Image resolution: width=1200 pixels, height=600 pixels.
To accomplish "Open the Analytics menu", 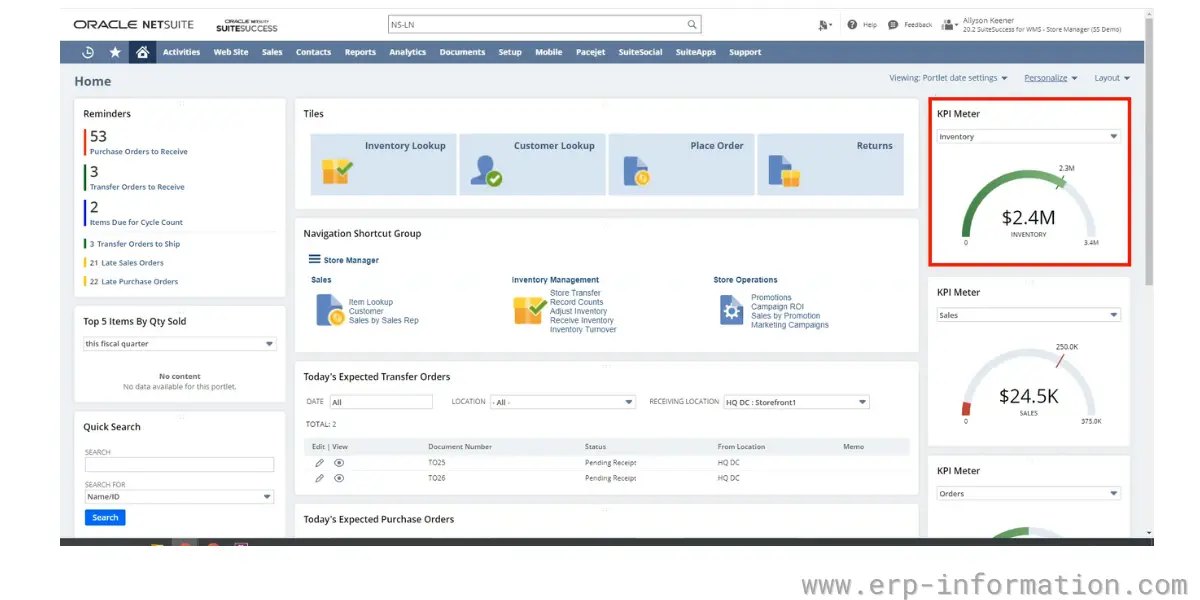I will 408,52.
